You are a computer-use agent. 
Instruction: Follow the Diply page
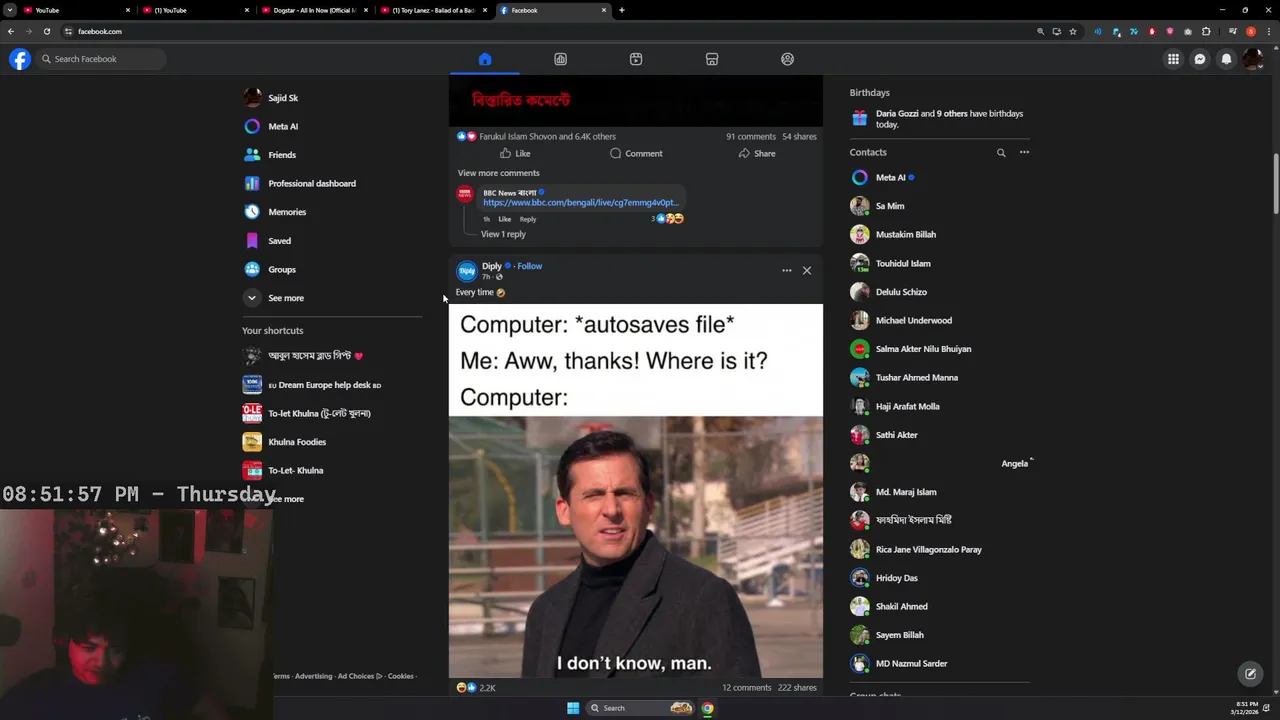pos(530,266)
